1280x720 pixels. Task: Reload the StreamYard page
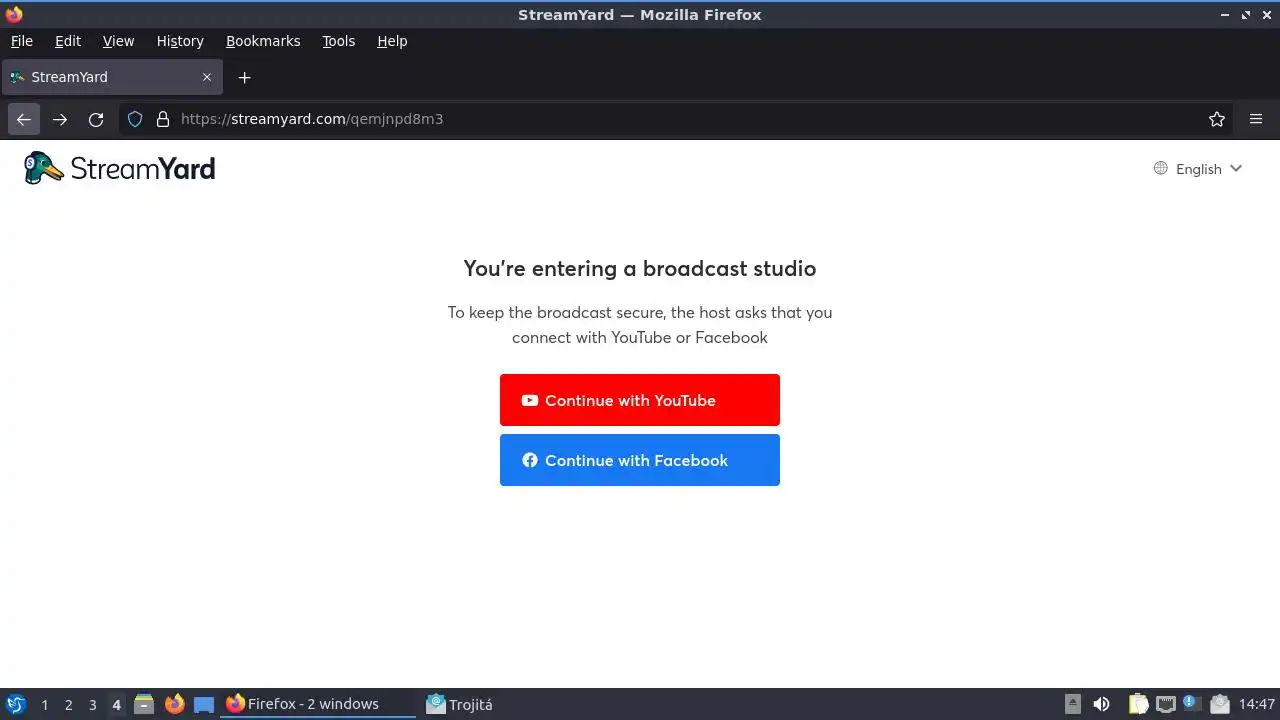(96, 119)
